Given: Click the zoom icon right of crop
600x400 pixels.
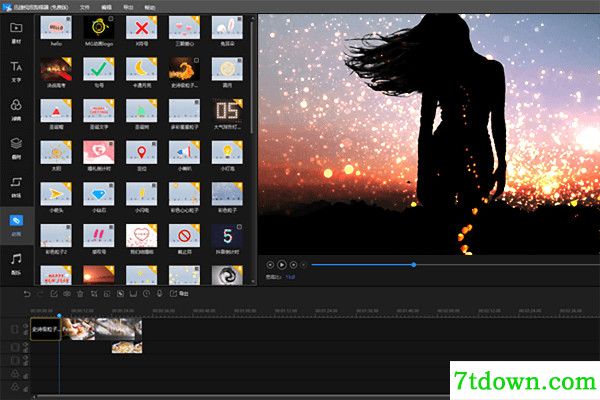Looking at the screenshot, I should (107, 294).
